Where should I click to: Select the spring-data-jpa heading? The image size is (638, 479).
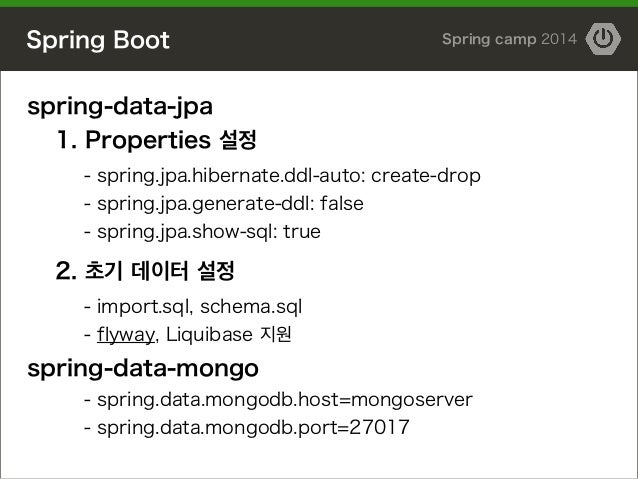point(120,107)
